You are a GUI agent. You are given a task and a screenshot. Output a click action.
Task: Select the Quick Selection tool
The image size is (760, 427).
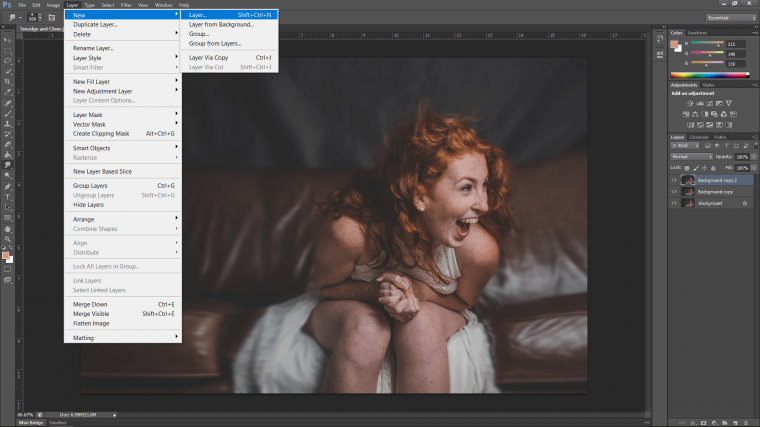[7, 71]
